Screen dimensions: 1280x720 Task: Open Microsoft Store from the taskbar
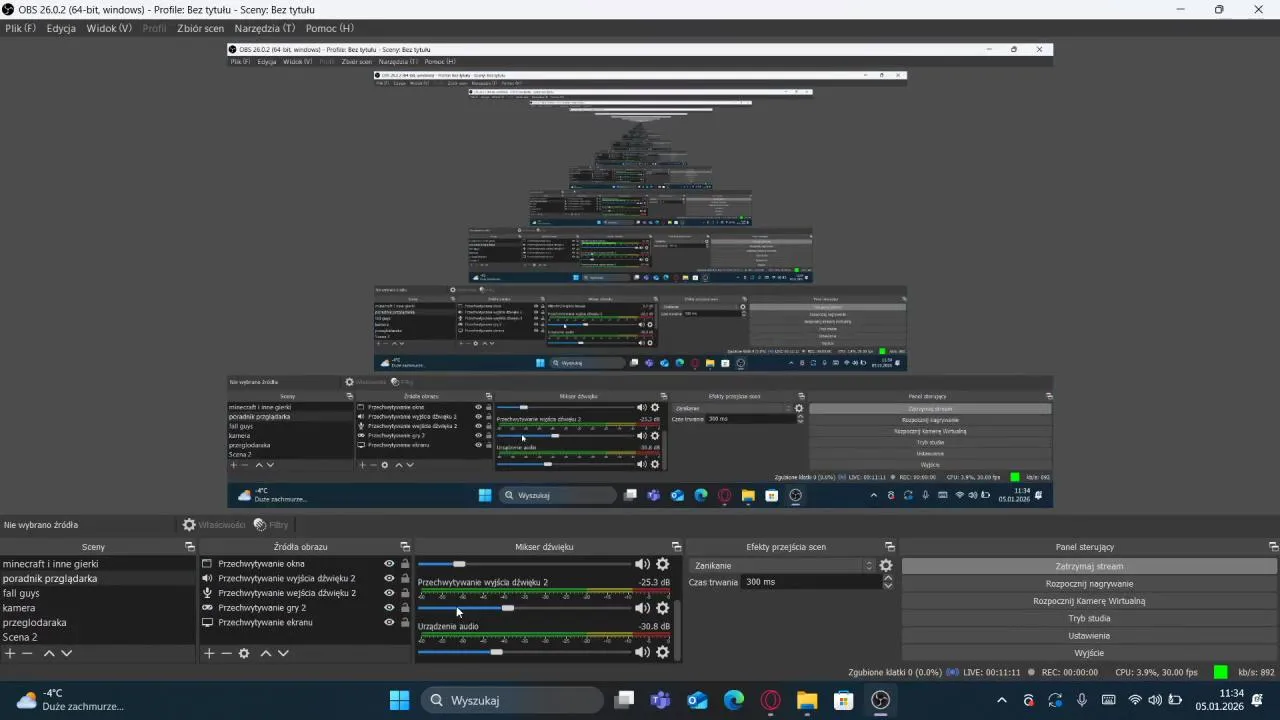pyautogui.click(x=843, y=700)
